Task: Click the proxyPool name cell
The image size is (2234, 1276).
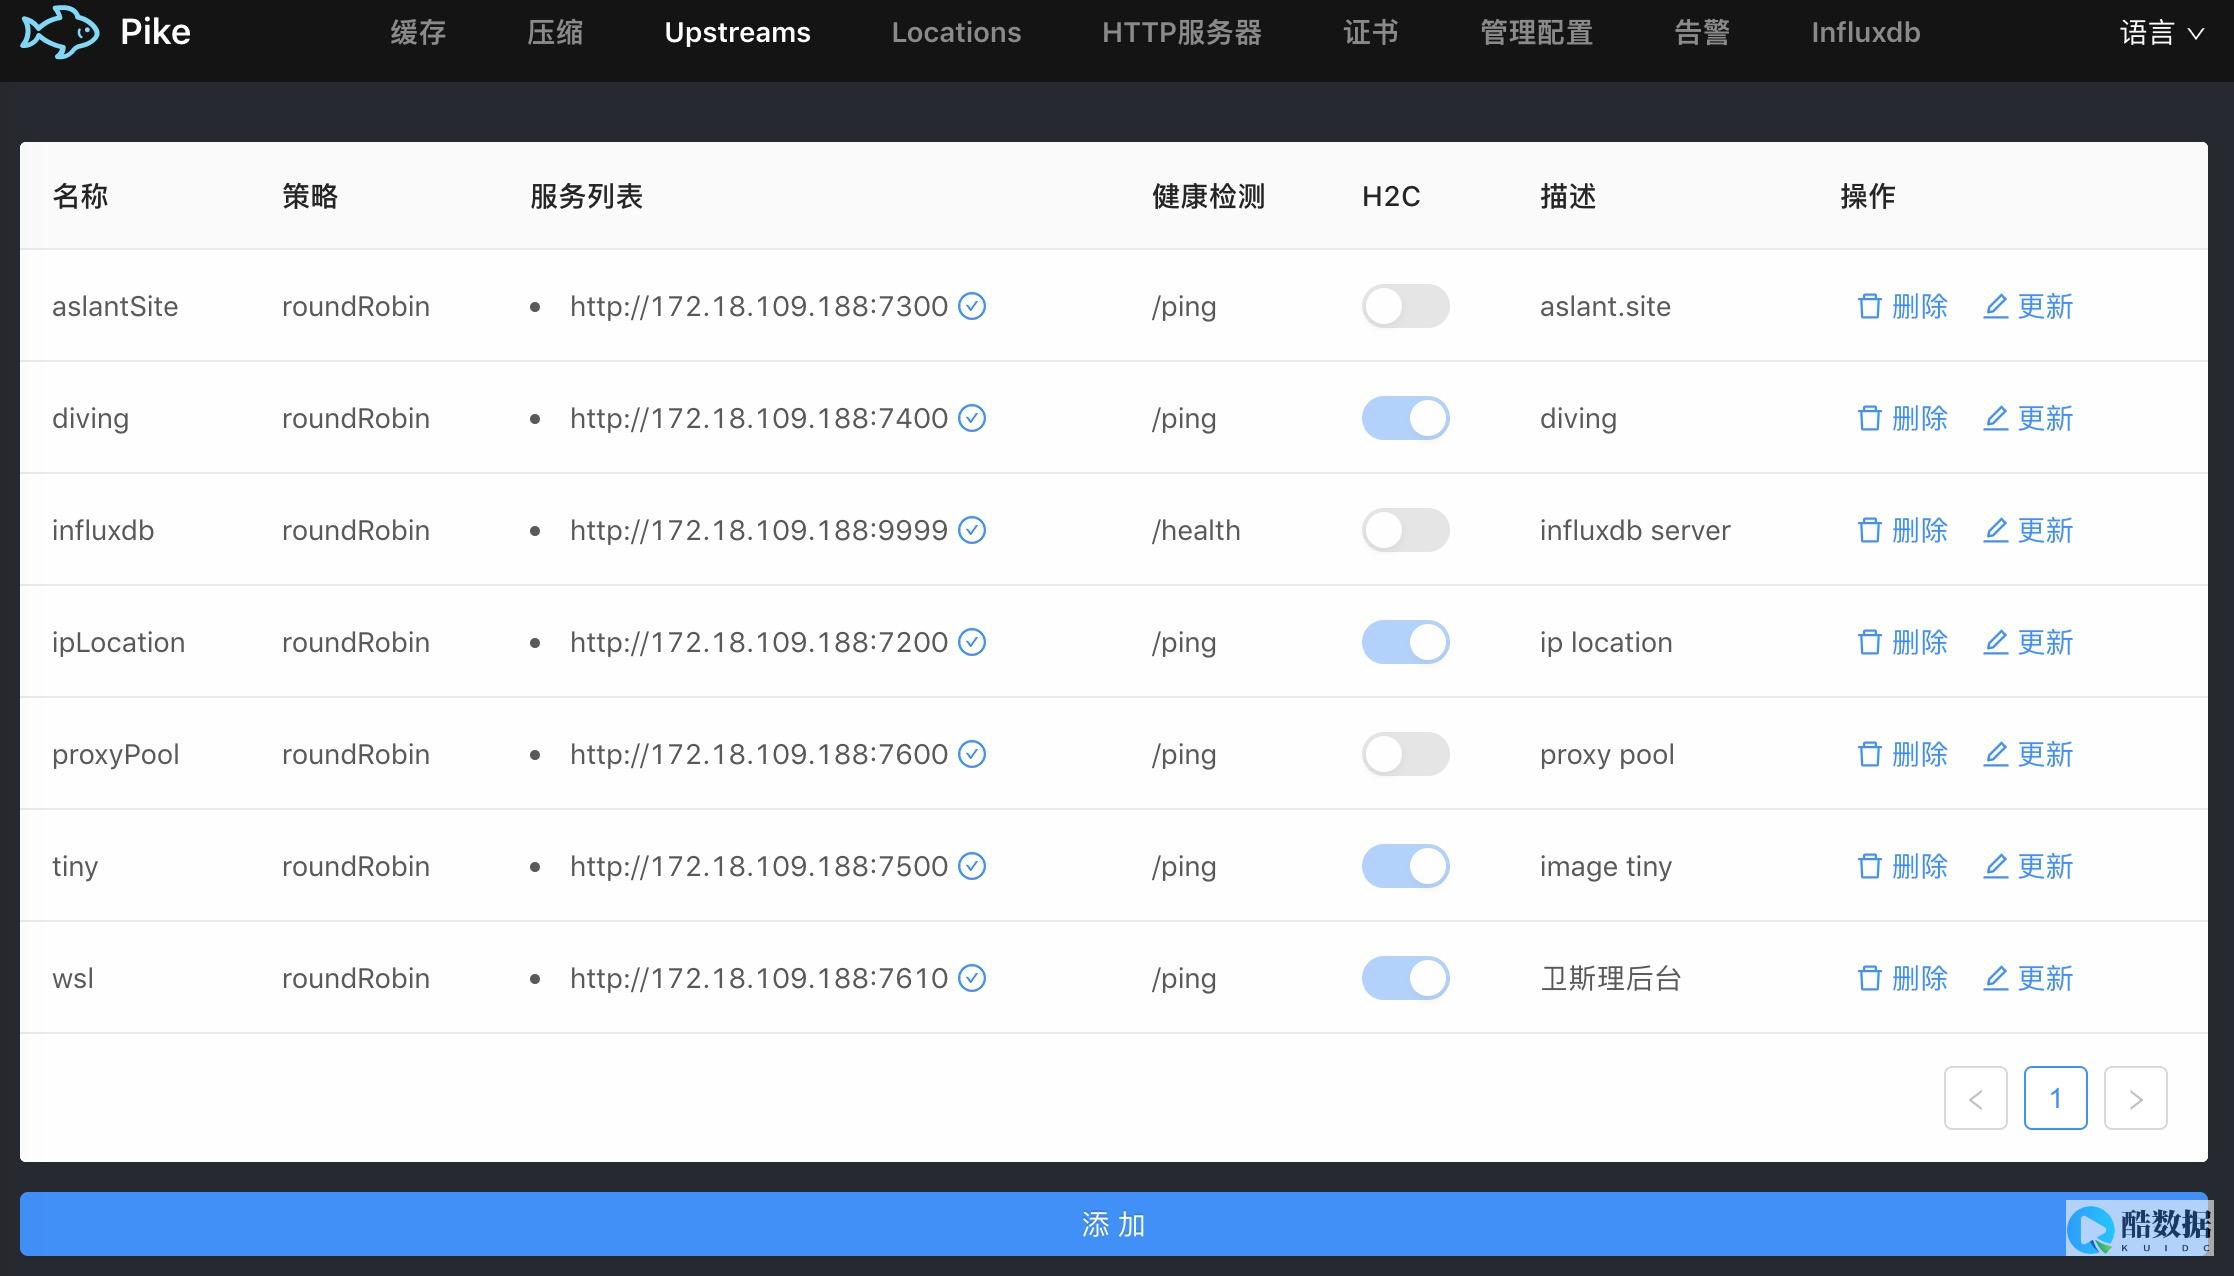Action: [x=116, y=754]
